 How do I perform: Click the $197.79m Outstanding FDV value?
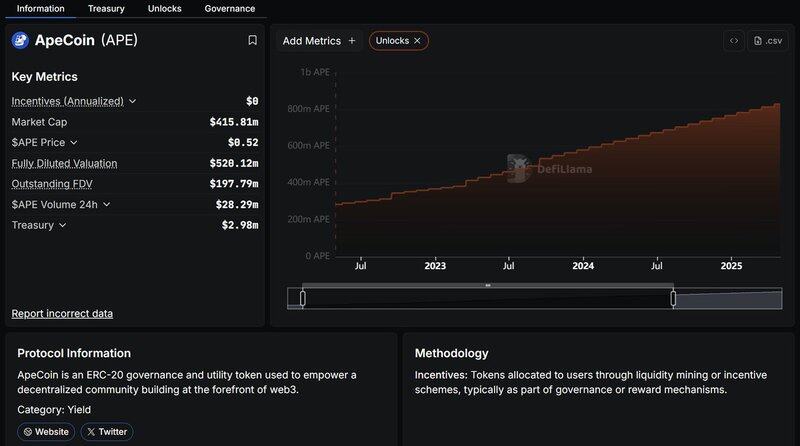pos(234,184)
